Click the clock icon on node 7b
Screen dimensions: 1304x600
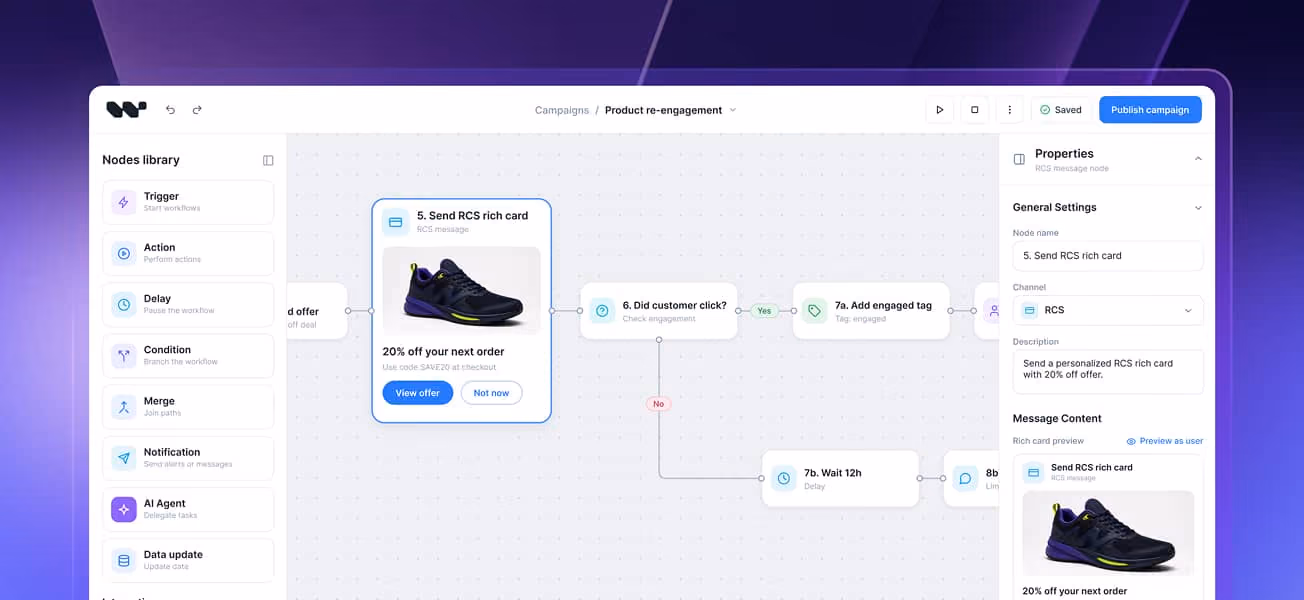pyautogui.click(x=784, y=478)
